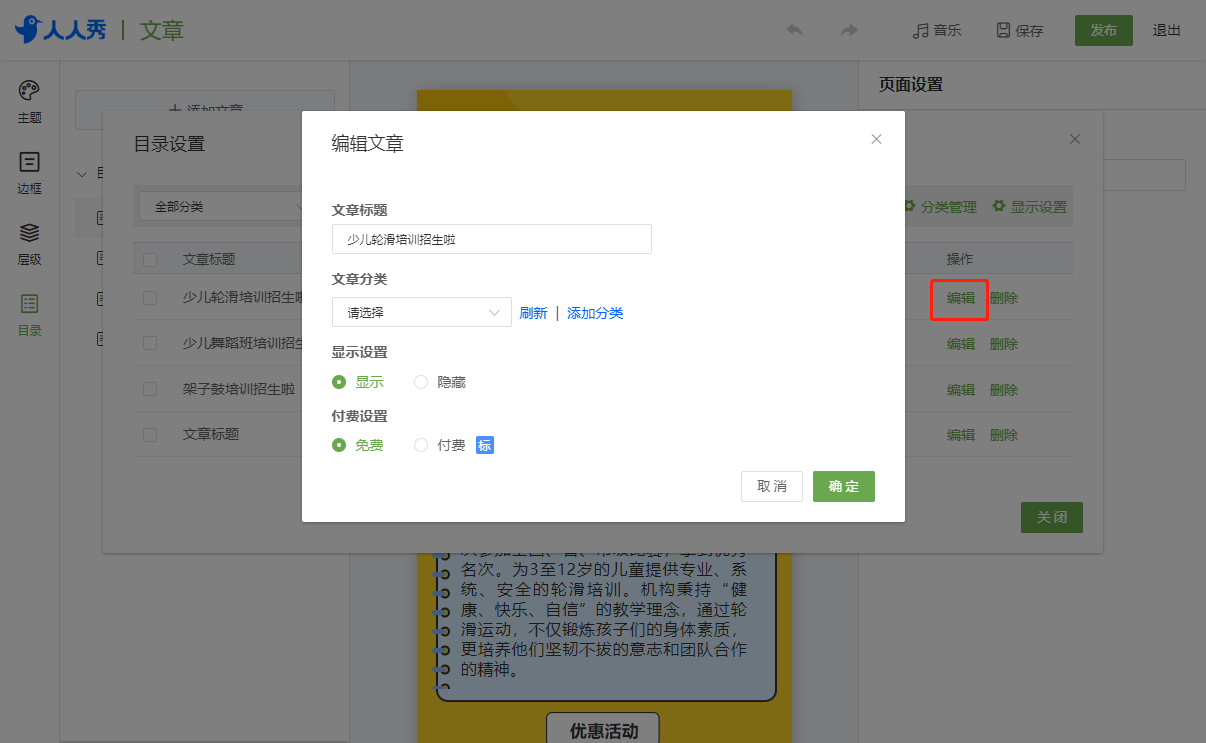Click 删除 for the 少儿舞蹈班 row

(1004, 344)
